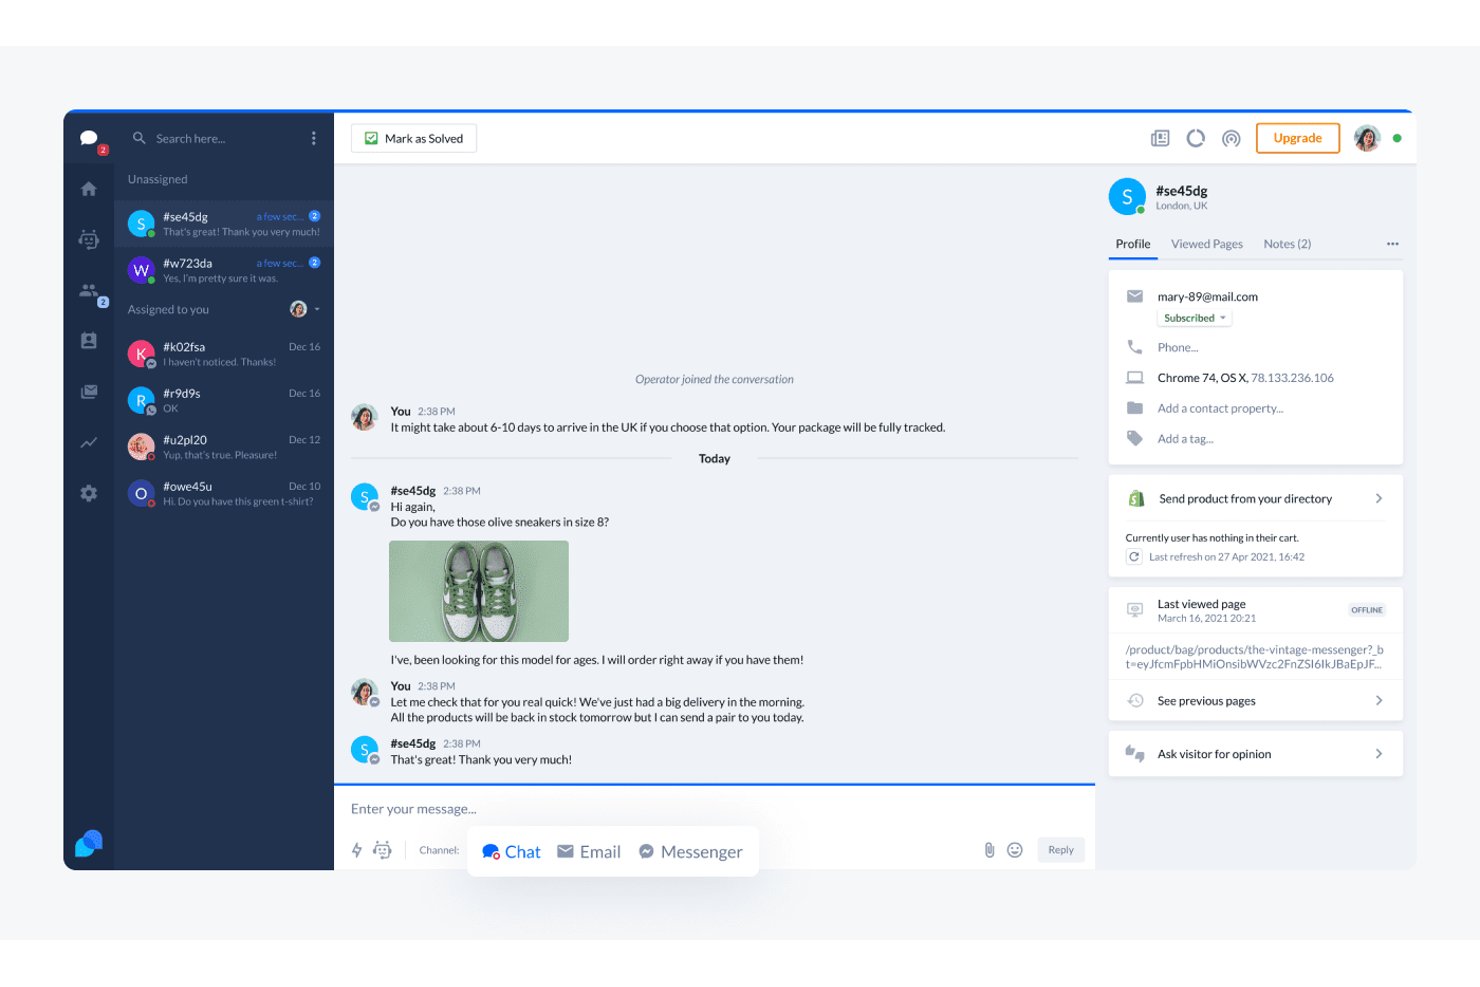Open the contacts icon in sidebar
This screenshot has height=987, width=1480.
[x=89, y=341]
